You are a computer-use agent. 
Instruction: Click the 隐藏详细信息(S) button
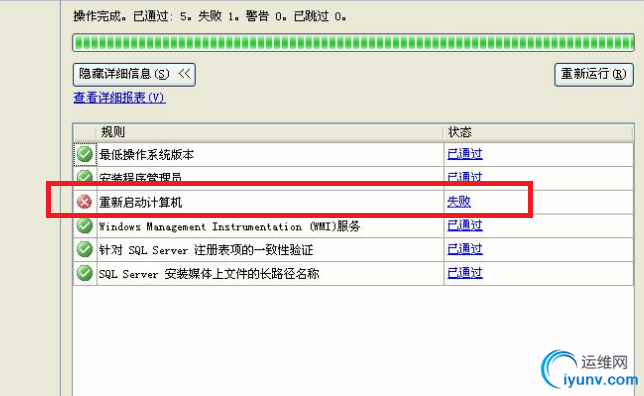tap(134, 74)
